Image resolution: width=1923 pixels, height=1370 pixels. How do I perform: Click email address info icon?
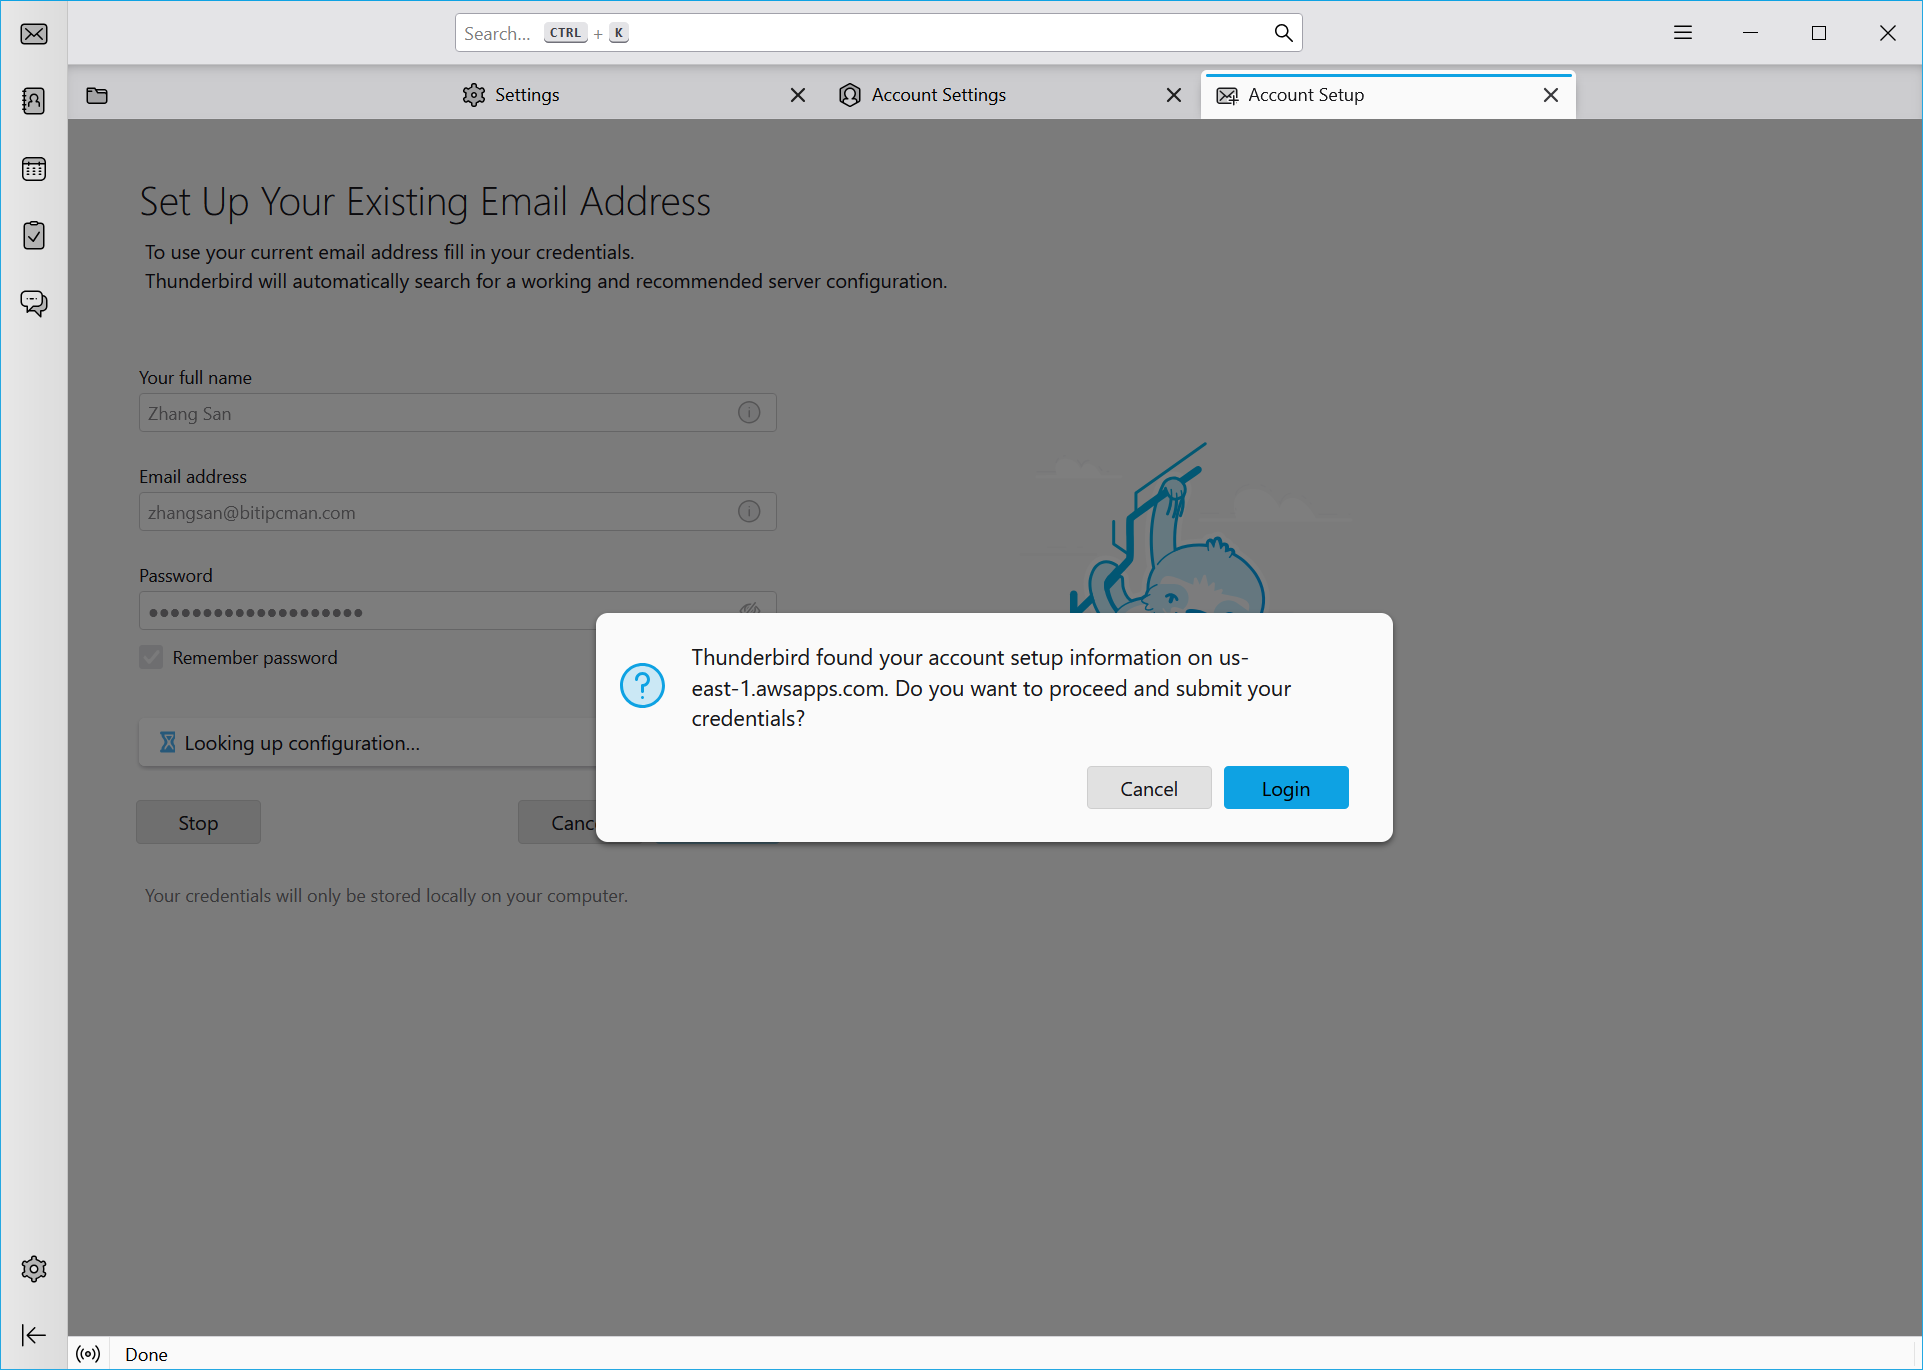click(749, 511)
